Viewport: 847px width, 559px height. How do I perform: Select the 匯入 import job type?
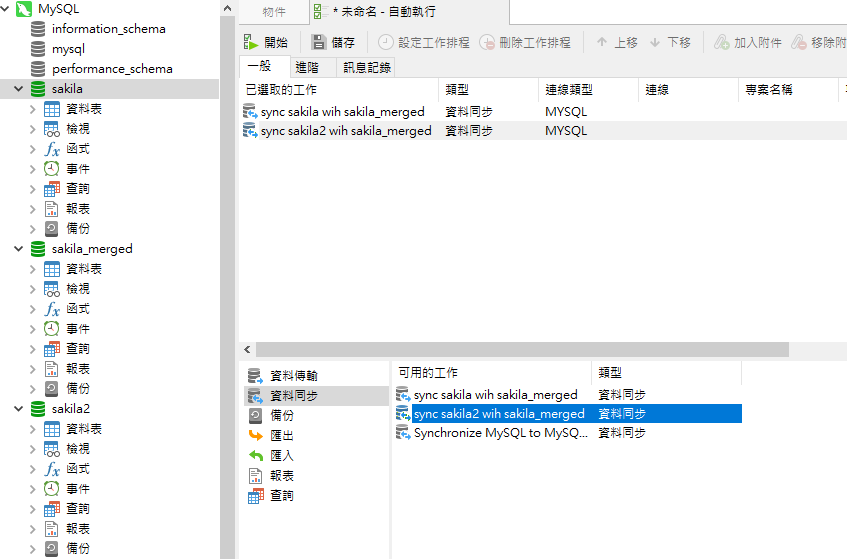[255, 456]
